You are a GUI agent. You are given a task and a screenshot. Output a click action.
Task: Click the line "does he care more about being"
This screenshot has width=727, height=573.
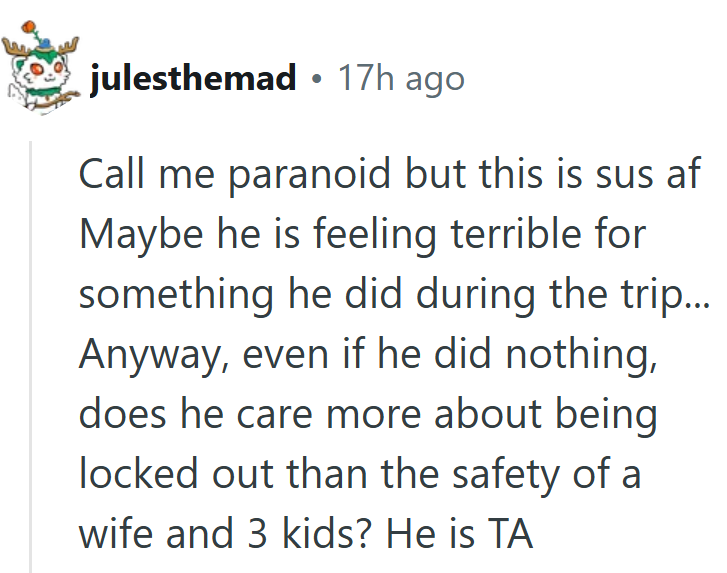pyautogui.click(x=367, y=416)
